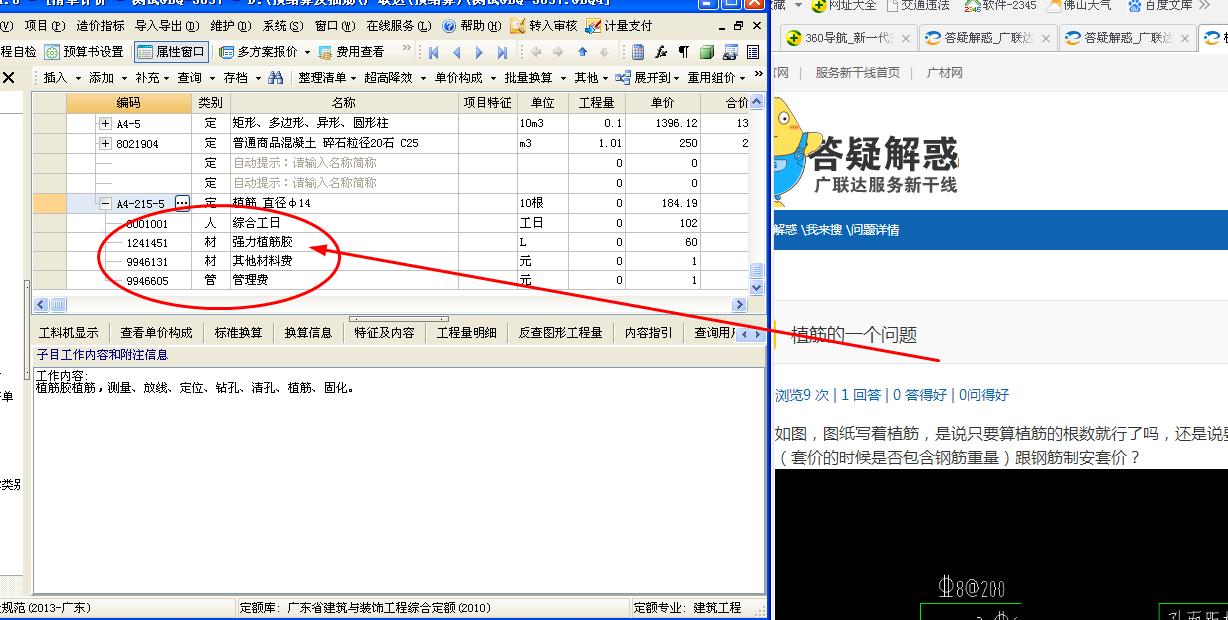Open the 导入导出 menu
This screenshot has height=620, width=1228.
[x=165, y=26]
